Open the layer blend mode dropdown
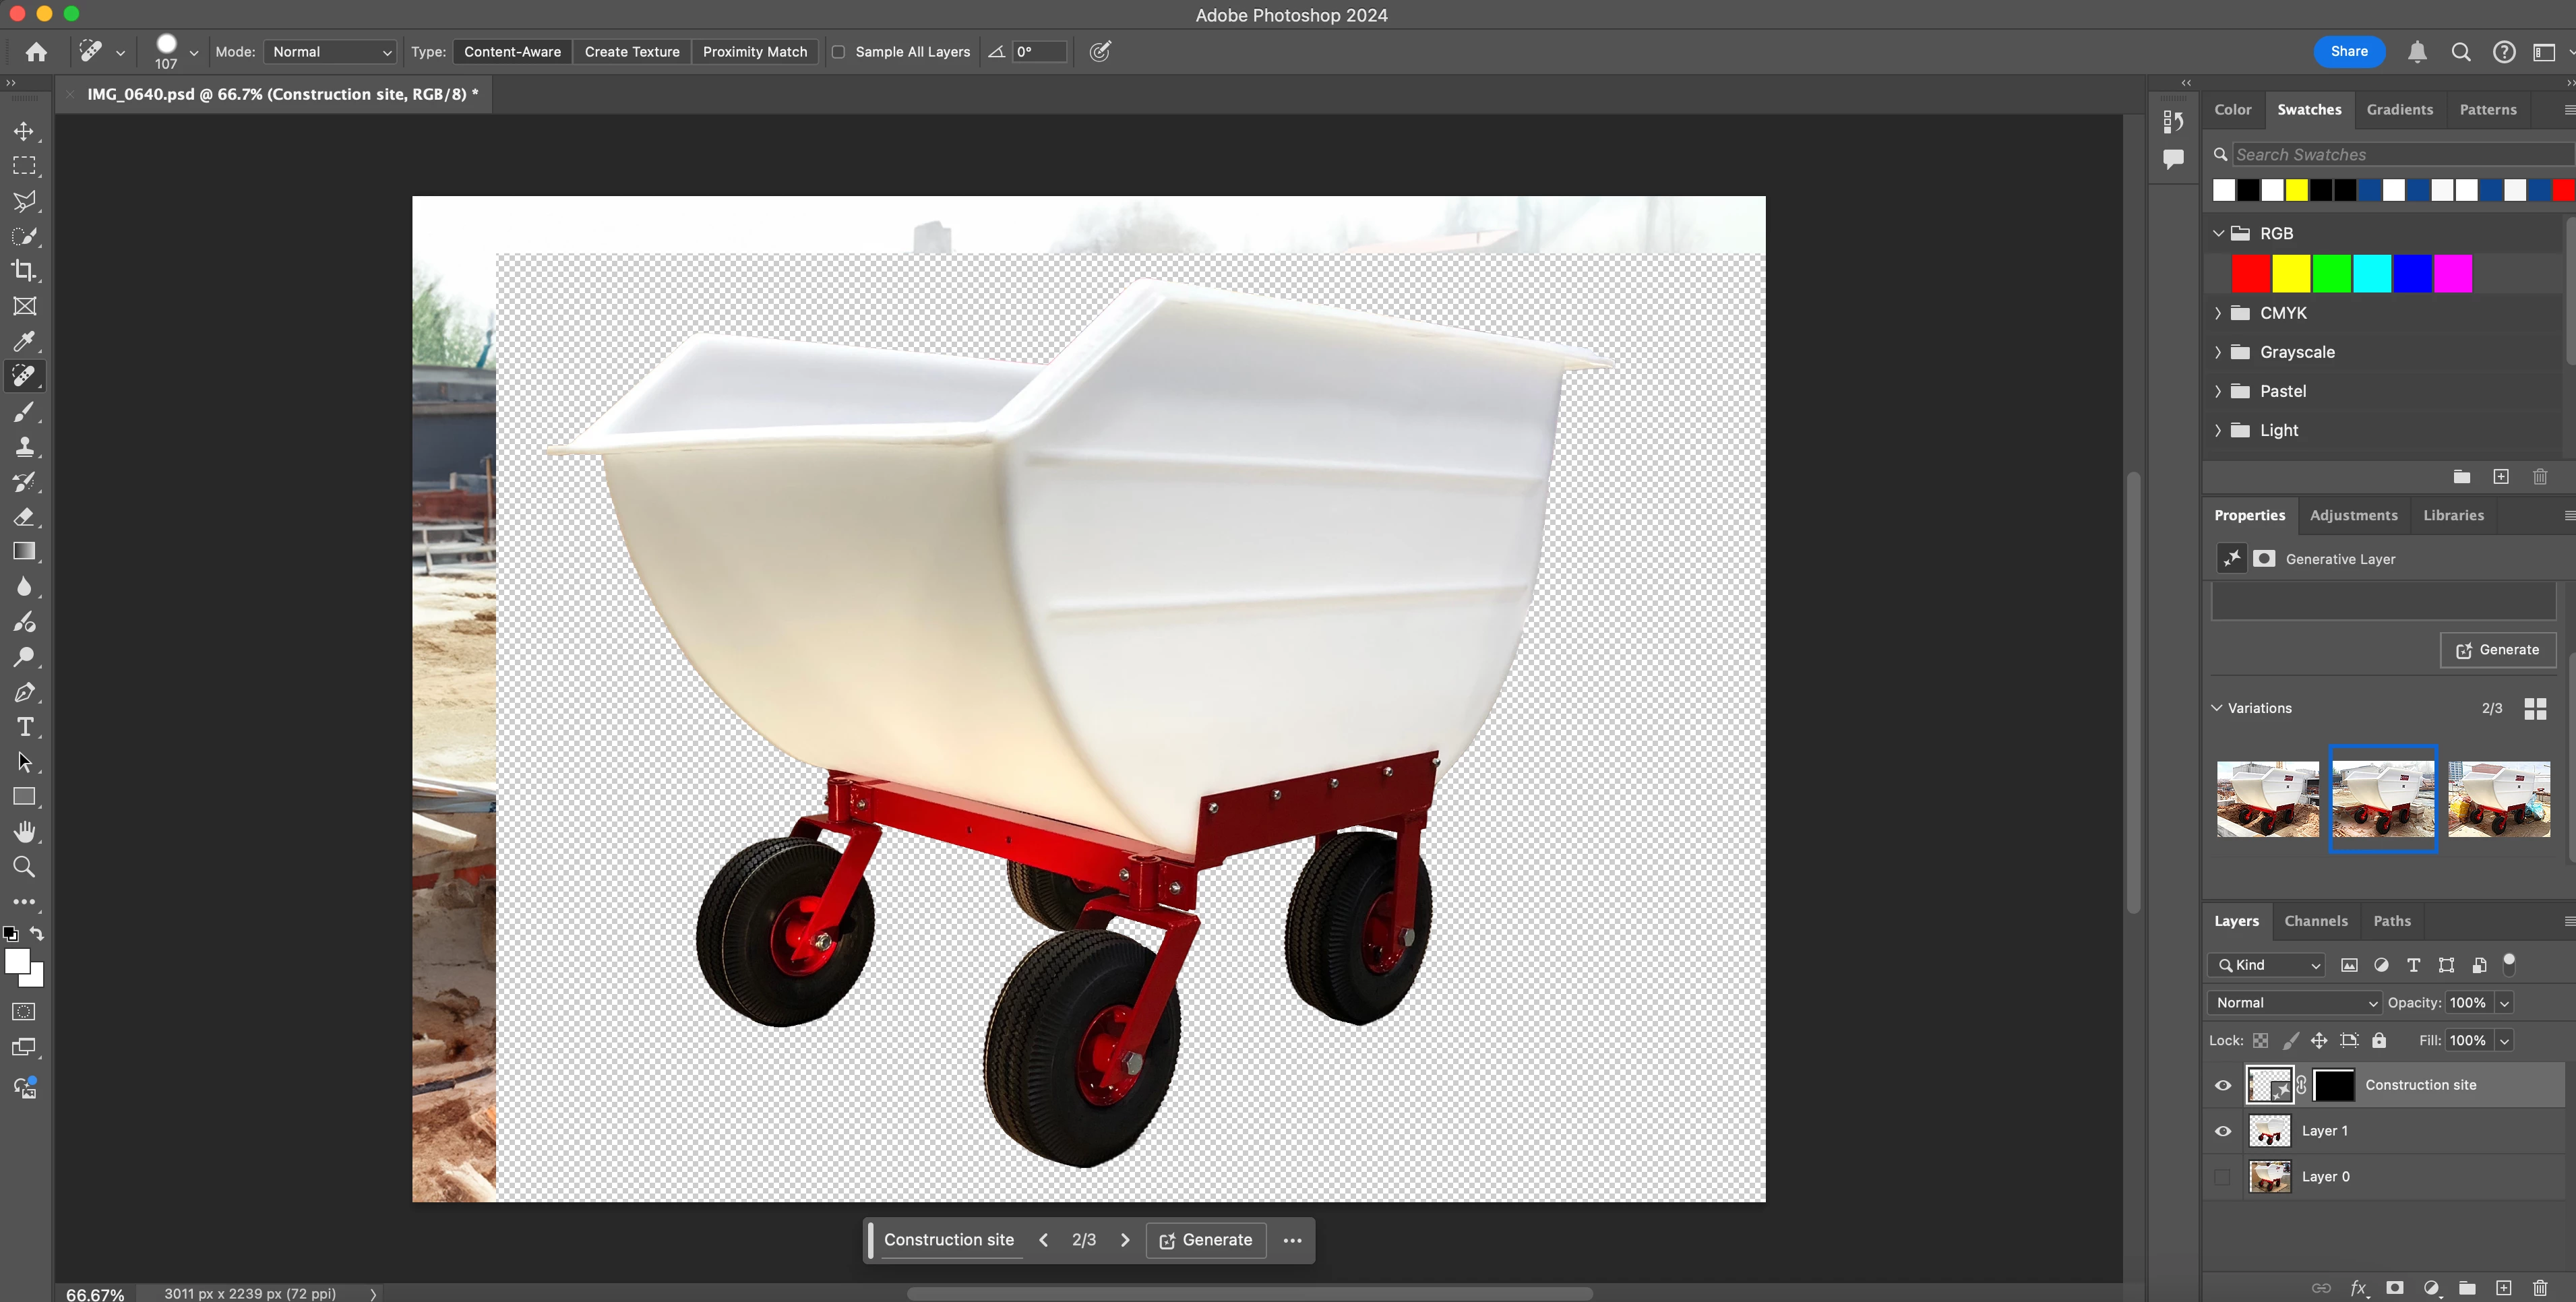The image size is (2576, 1302). 2294,1003
